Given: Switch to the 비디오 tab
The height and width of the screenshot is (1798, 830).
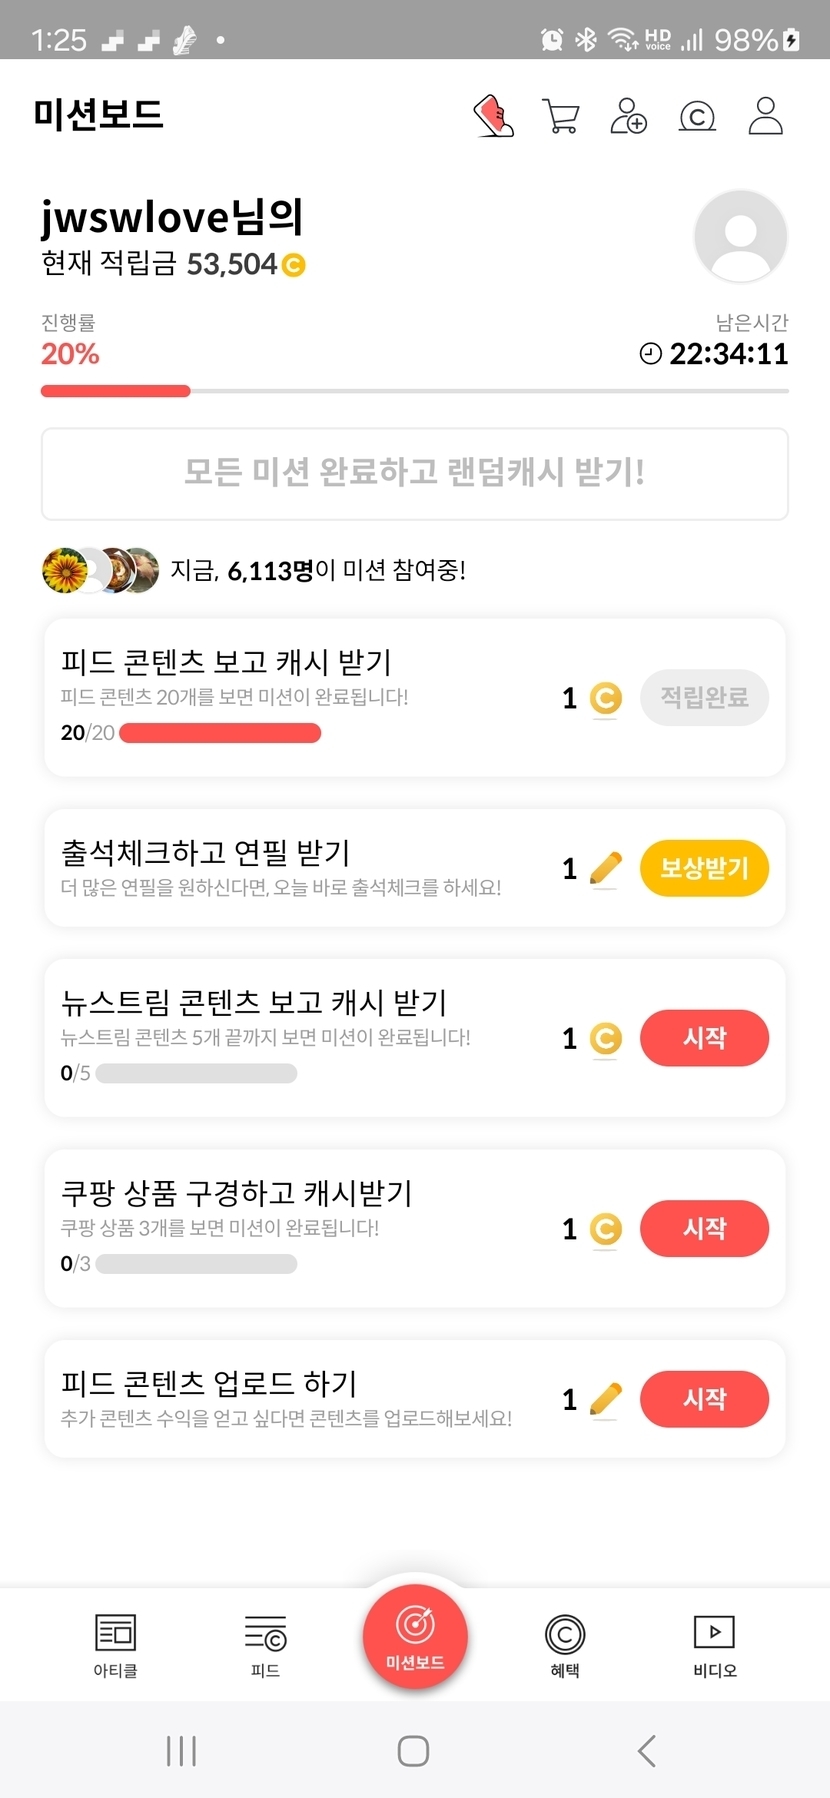Looking at the screenshot, I should point(715,1644).
